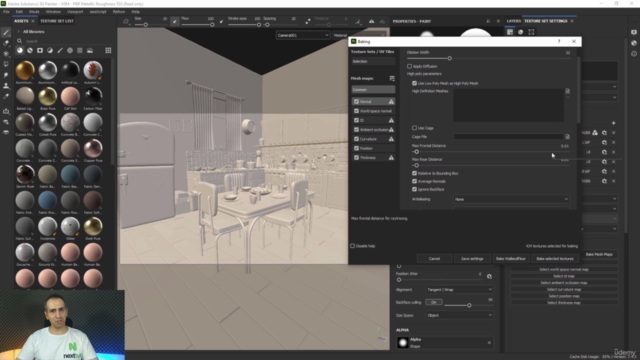Open the Camera001 dropdown in viewport
This screenshot has height=360, width=640.
303,36
